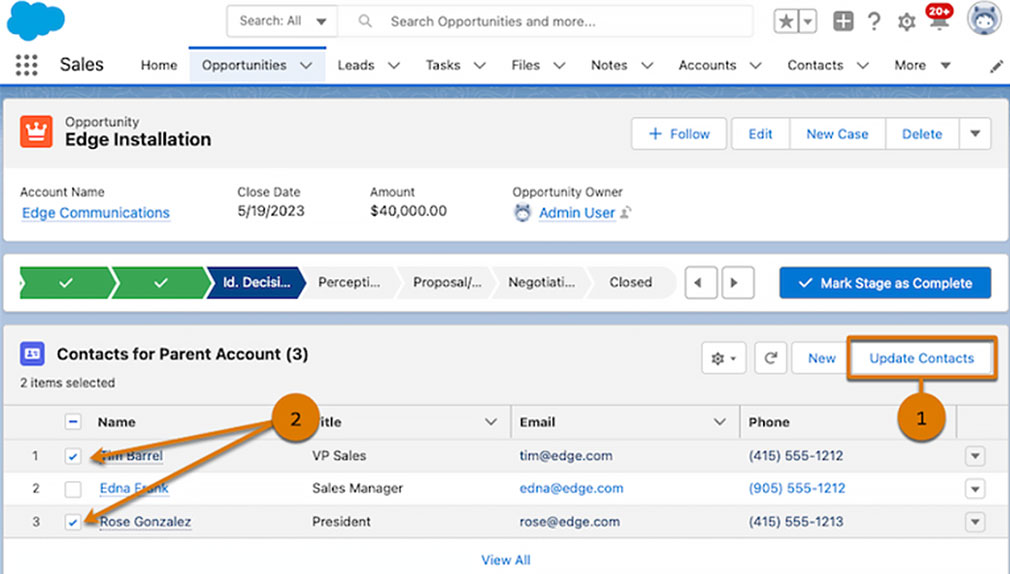Open the Leads tab
This screenshot has height=574, width=1010.
[355, 65]
